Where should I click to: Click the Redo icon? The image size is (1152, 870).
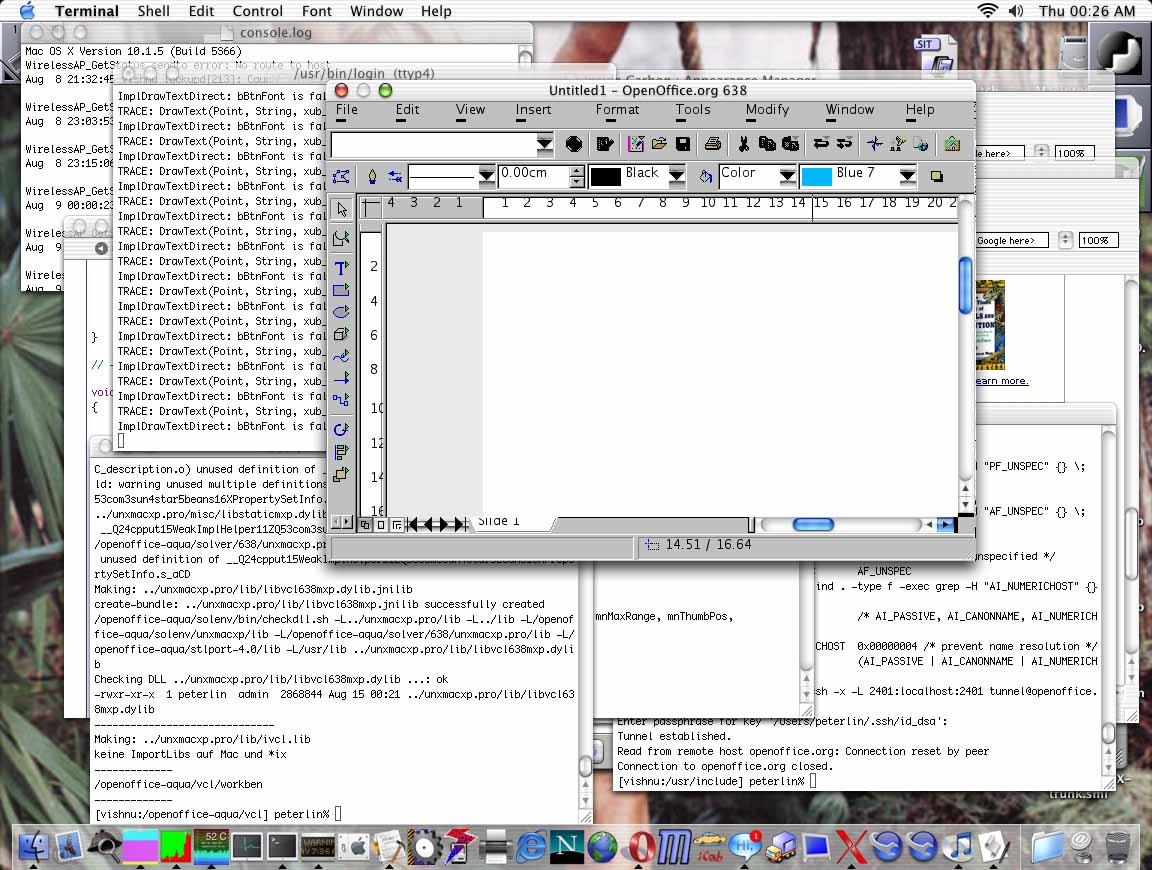pos(845,144)
